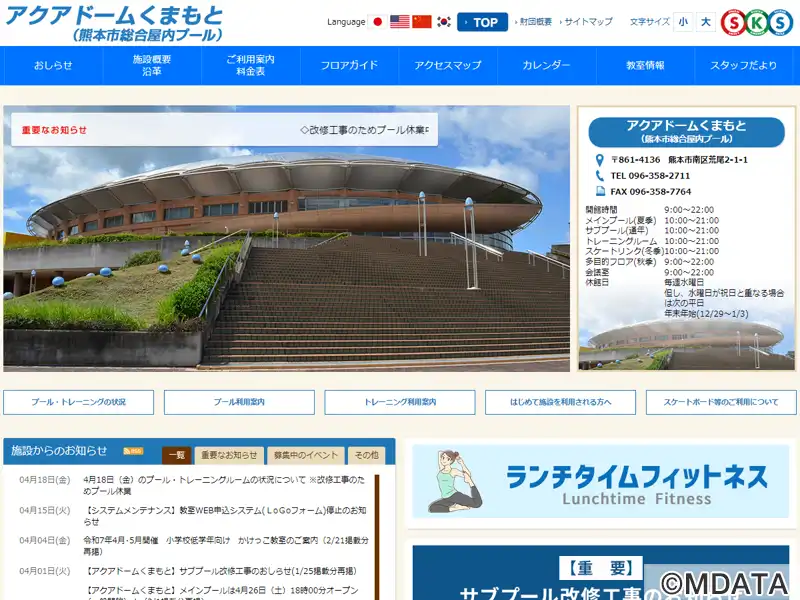Click the telephone icon beside TEL

coord(599,176)
